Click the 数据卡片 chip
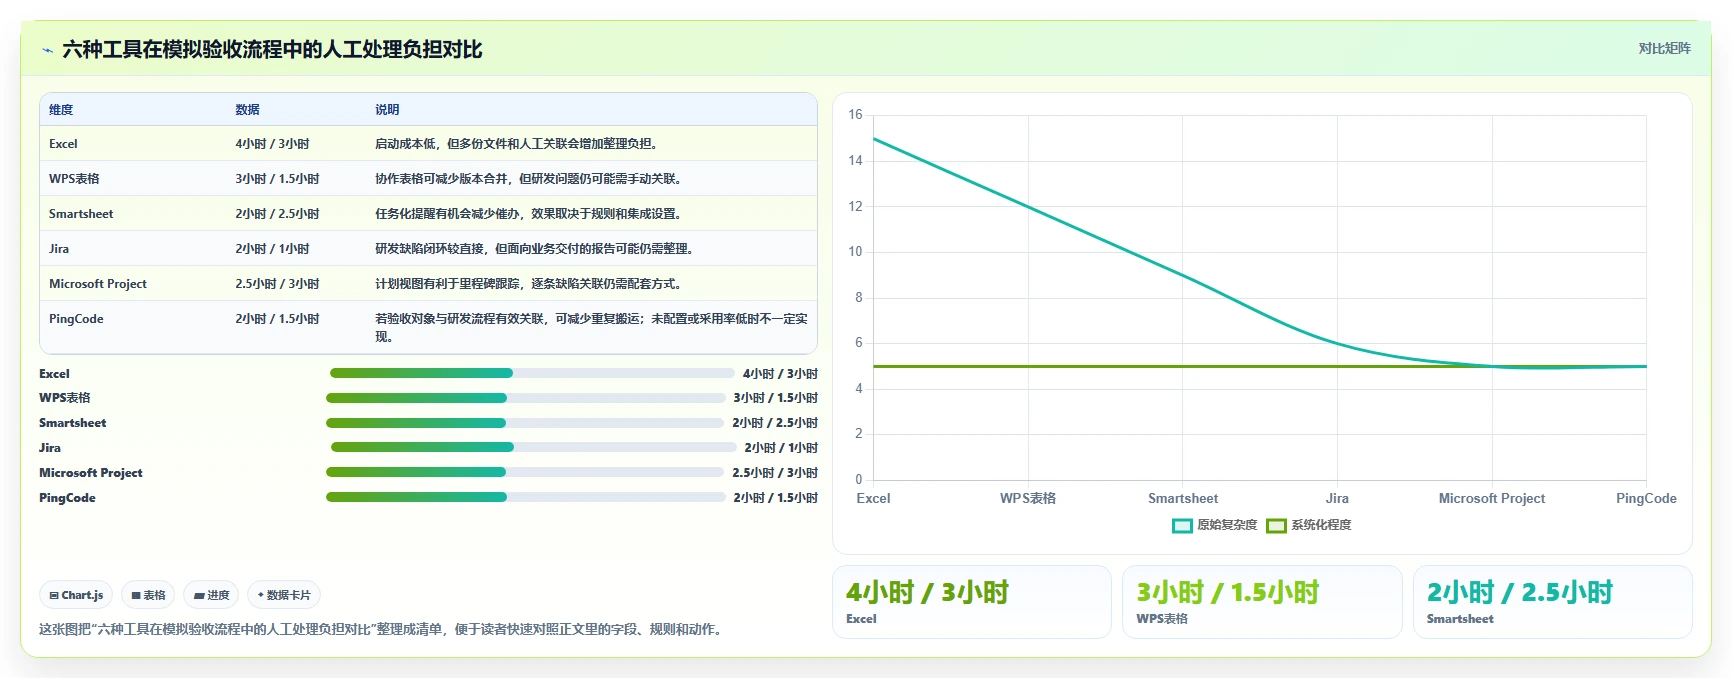 click(284, 595)
